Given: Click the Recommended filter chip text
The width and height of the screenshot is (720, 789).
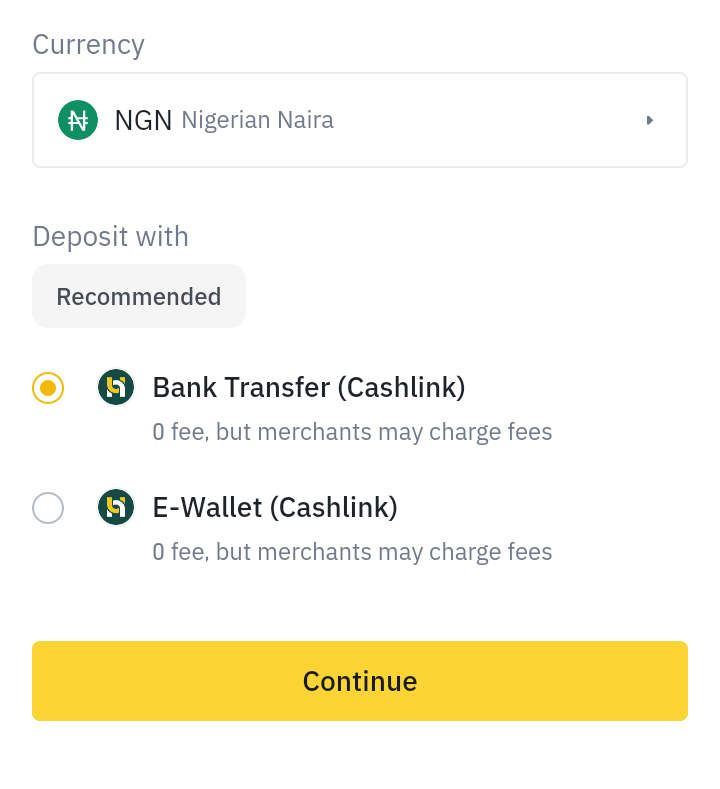Looking at the screenshot, I should click(139, 296).
